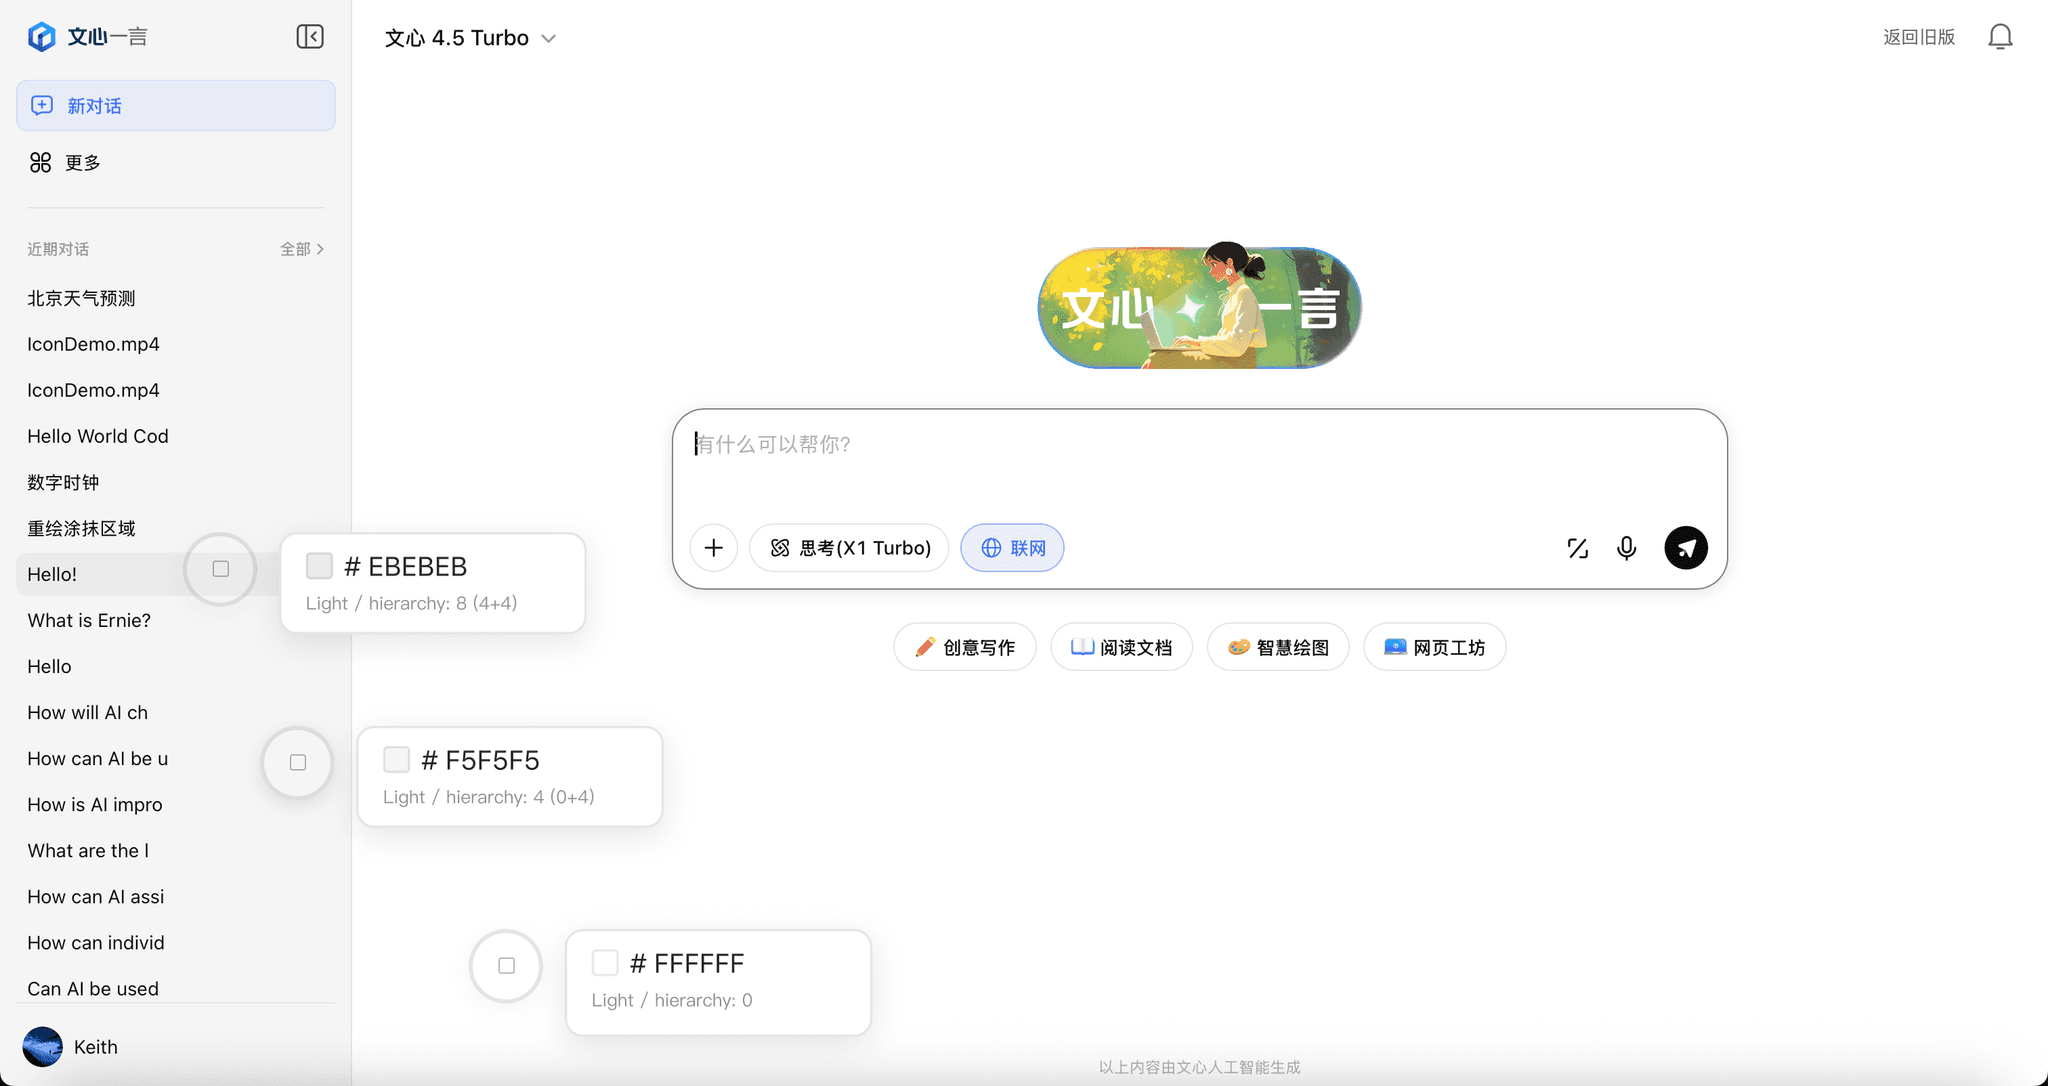The width and height of the screenshot is (2048, 1086).
Task: Select the What is Ernie? conversation
Action: click(89, 620)
